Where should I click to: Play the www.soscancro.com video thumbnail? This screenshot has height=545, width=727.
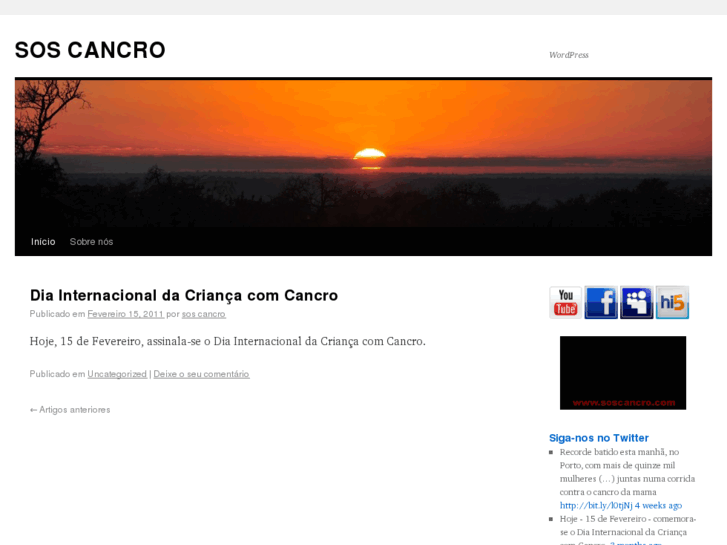623,373
